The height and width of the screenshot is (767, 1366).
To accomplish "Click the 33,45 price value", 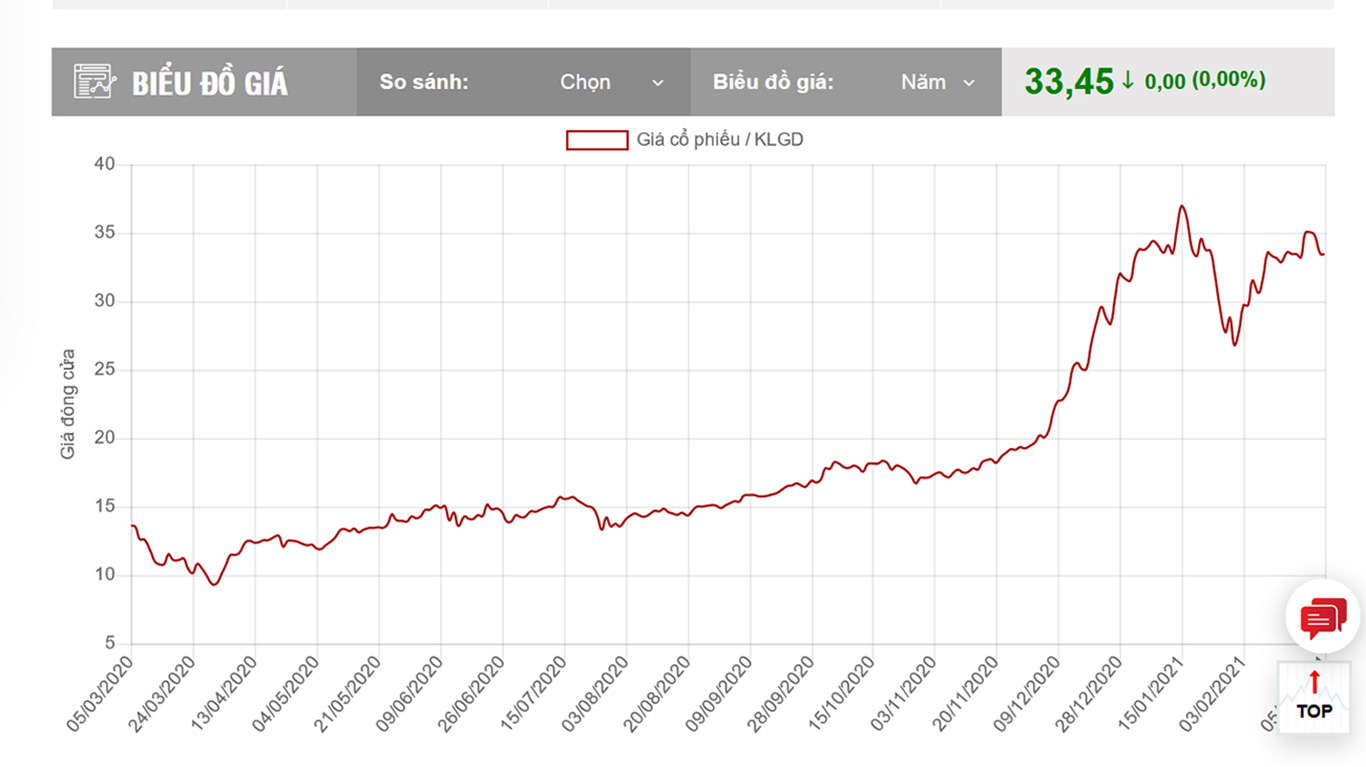I will tap(1068, 82).
